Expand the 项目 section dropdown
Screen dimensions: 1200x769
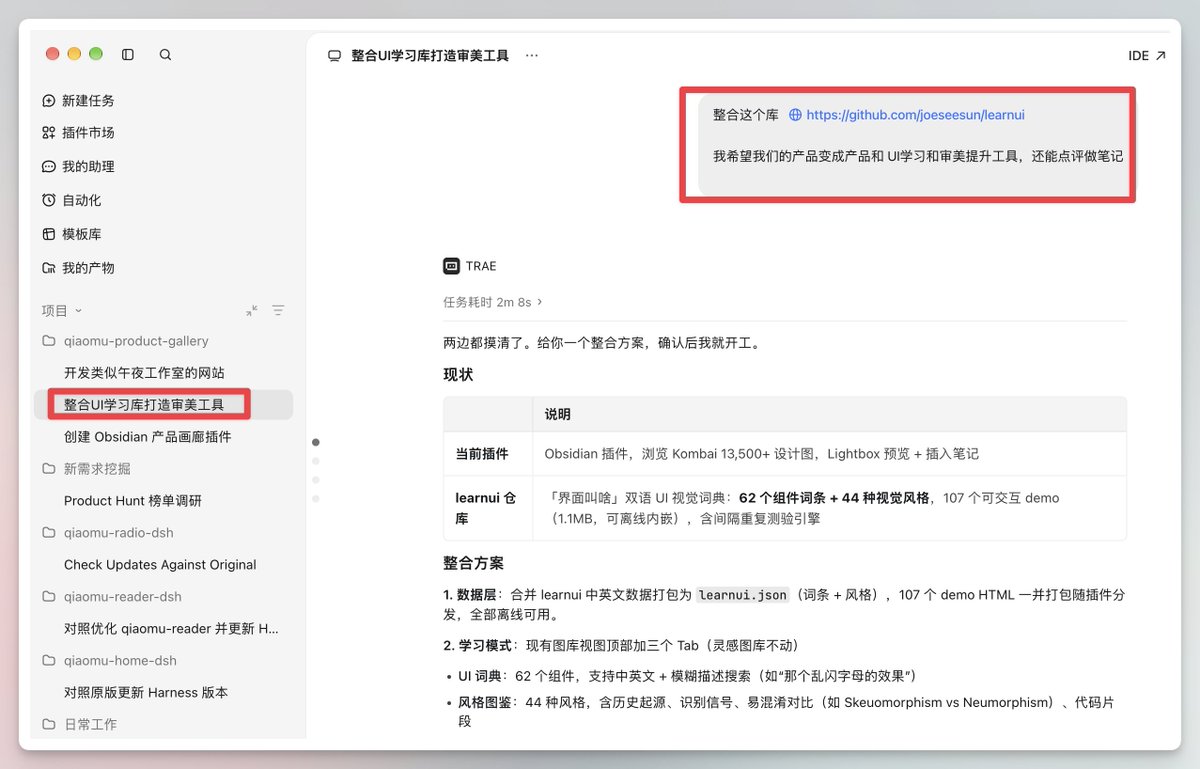tap(62, 311)
